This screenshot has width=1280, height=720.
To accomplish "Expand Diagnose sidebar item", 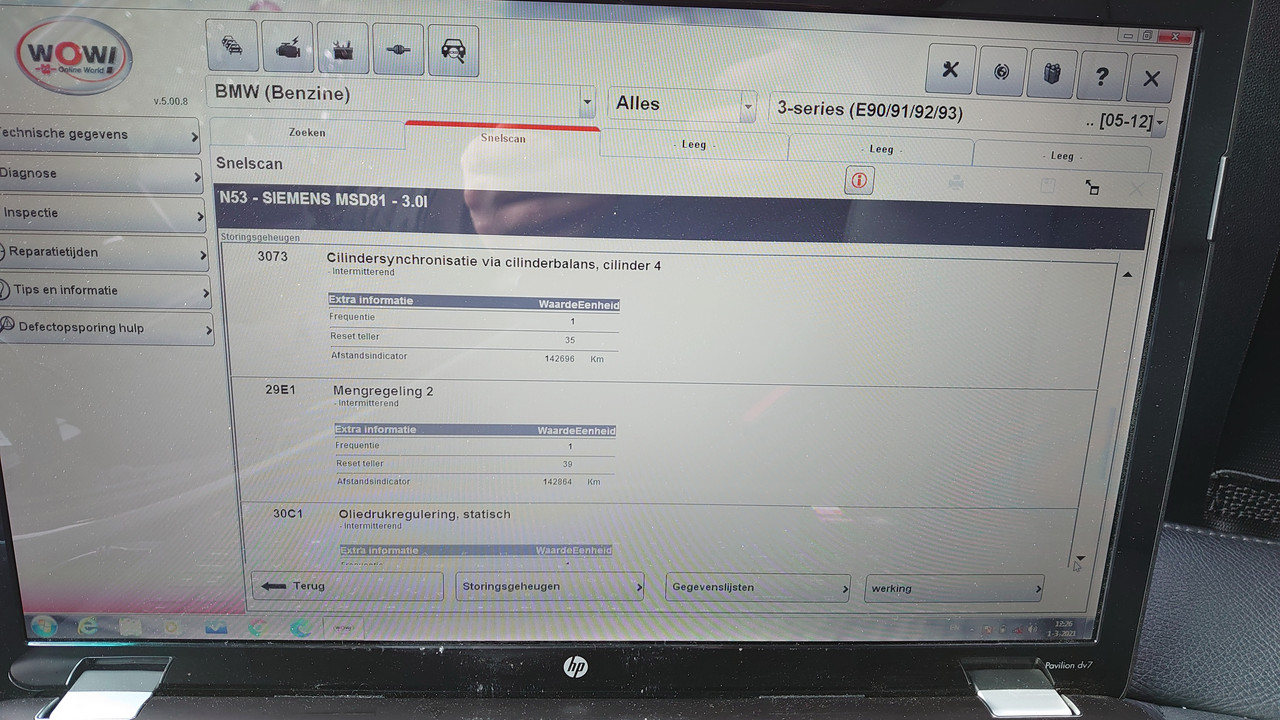I will (x=101, y=174).
